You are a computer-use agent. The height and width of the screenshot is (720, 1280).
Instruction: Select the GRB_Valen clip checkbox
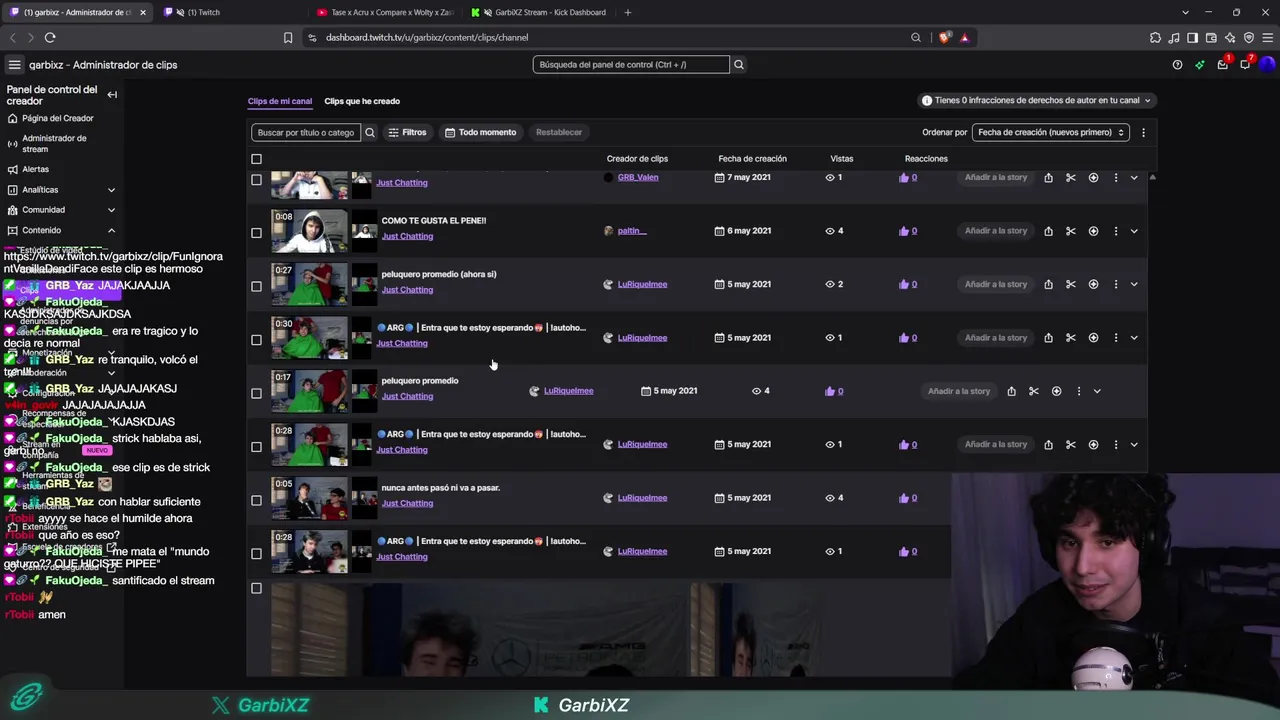pyautogui.click(x=256, y=180)
